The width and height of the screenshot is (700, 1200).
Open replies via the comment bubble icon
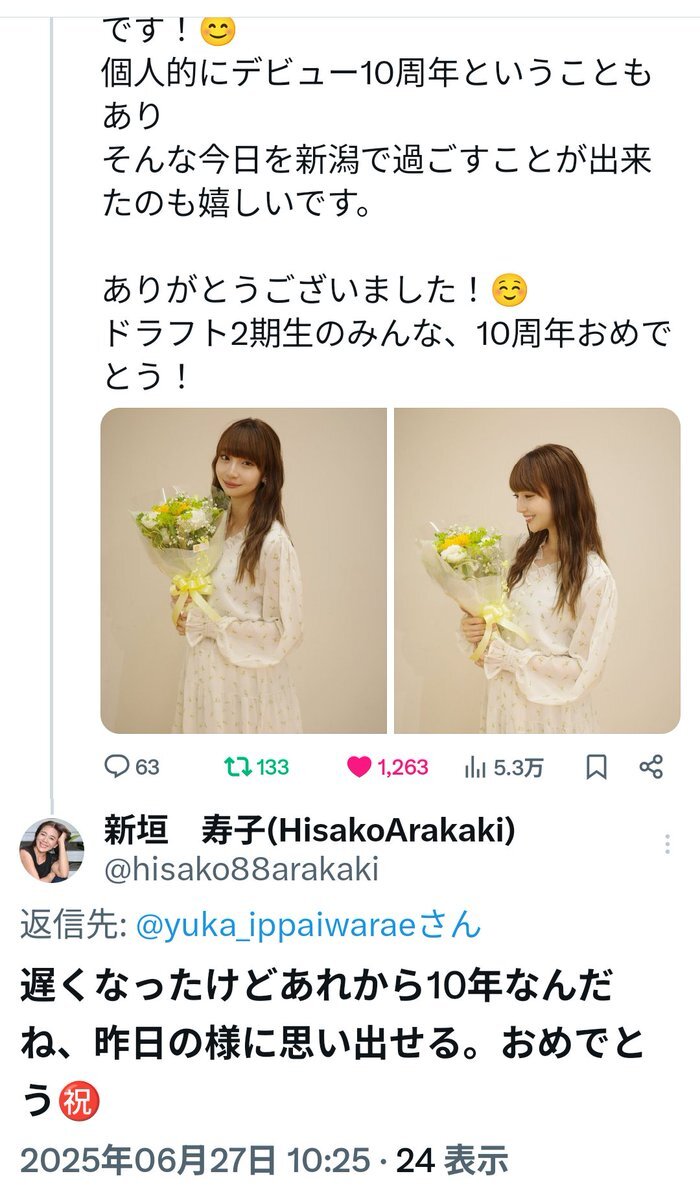pyautogui.click(x=118, y=767)
